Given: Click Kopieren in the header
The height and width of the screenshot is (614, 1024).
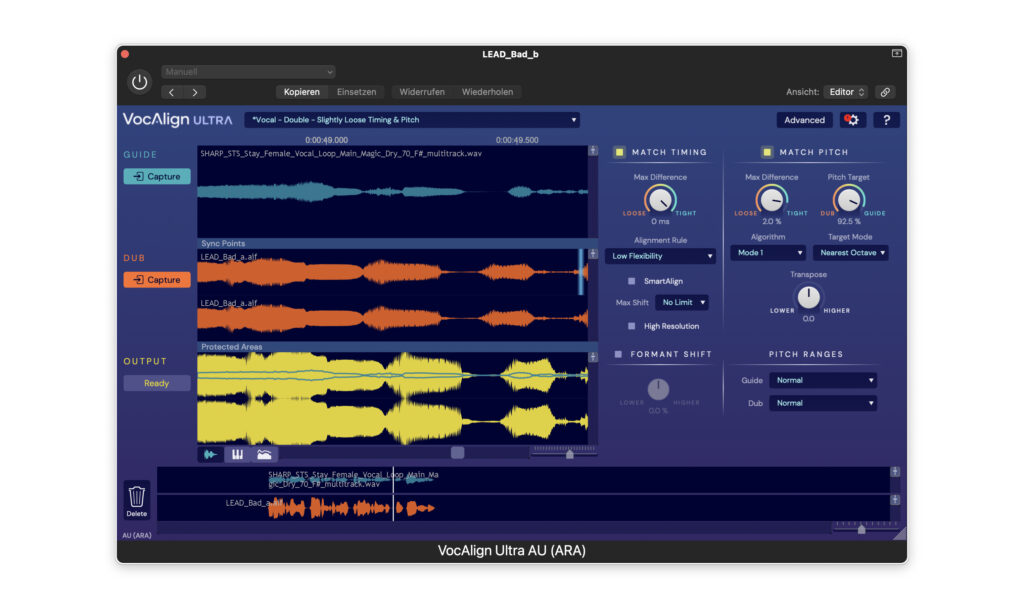Looking at the screenshot, I should click(x=302, y=92).
